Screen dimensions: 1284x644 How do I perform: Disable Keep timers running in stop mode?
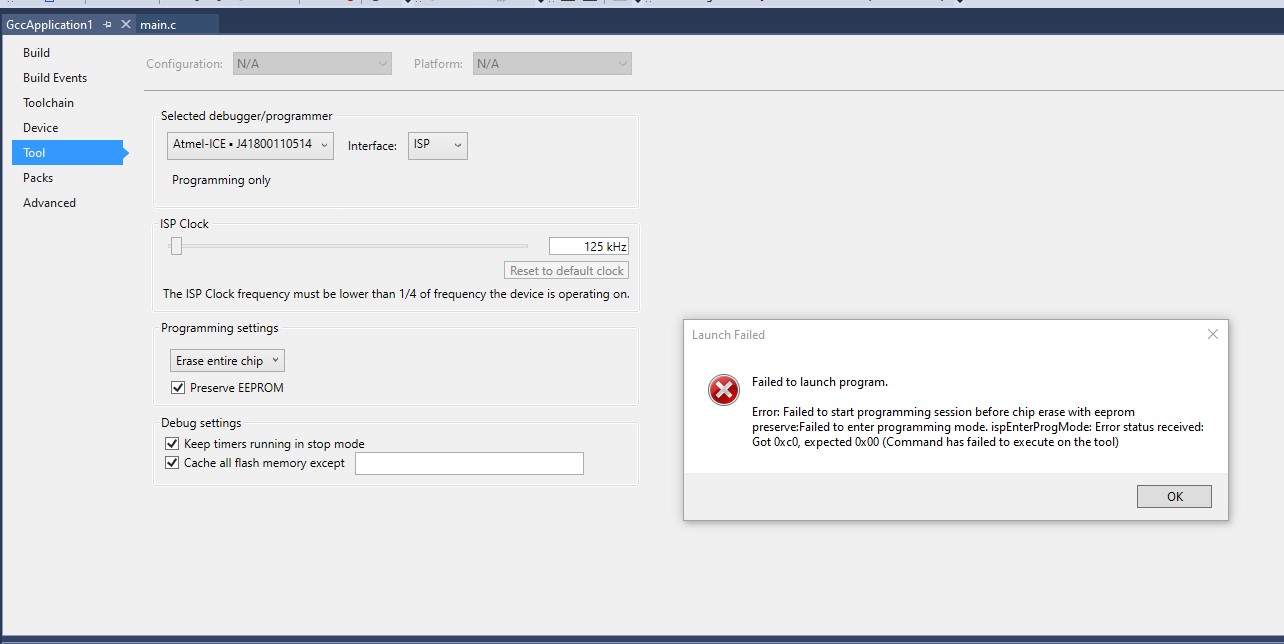[172, 444]
